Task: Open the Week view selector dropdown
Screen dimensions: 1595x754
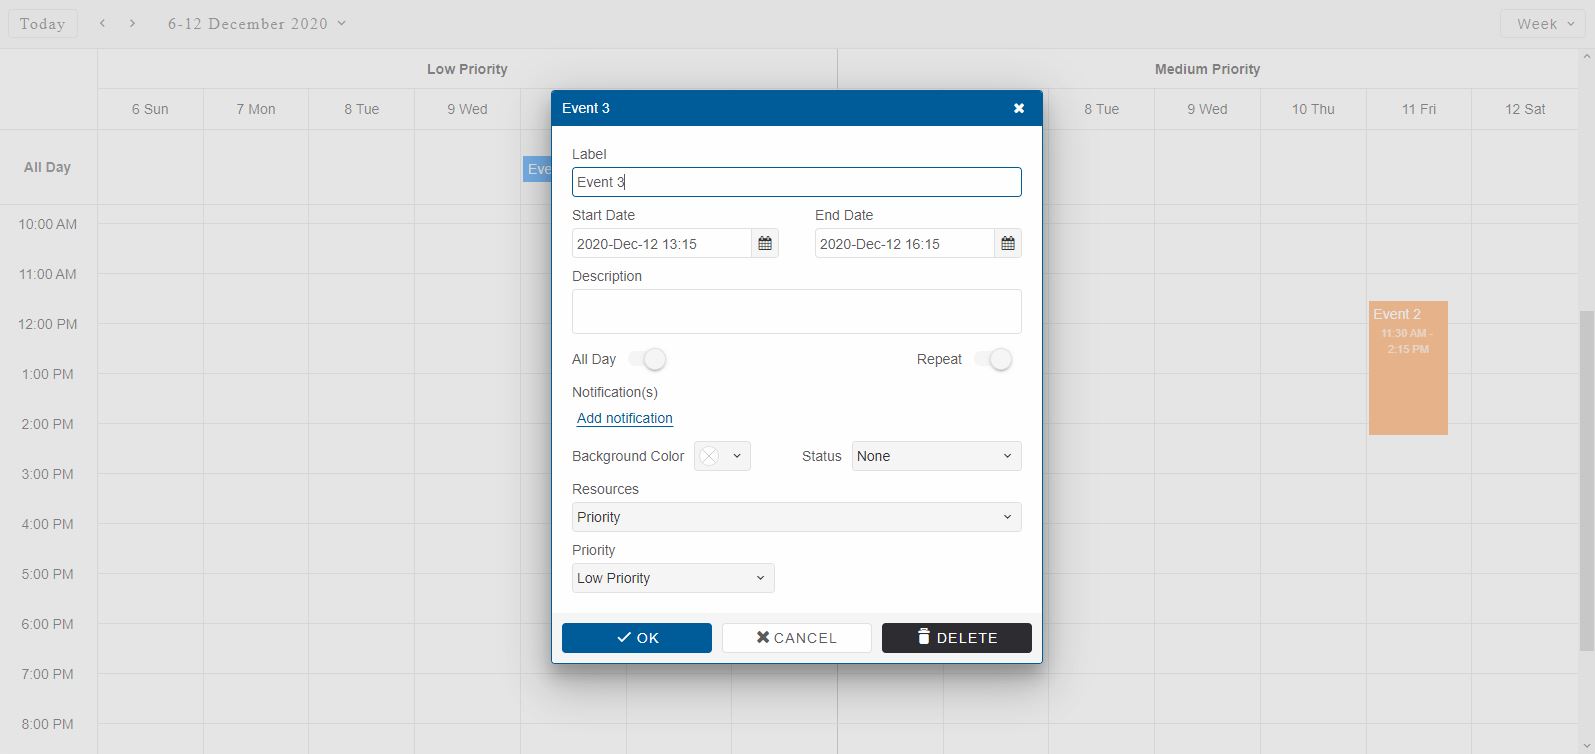Action: click(1543, 24)
